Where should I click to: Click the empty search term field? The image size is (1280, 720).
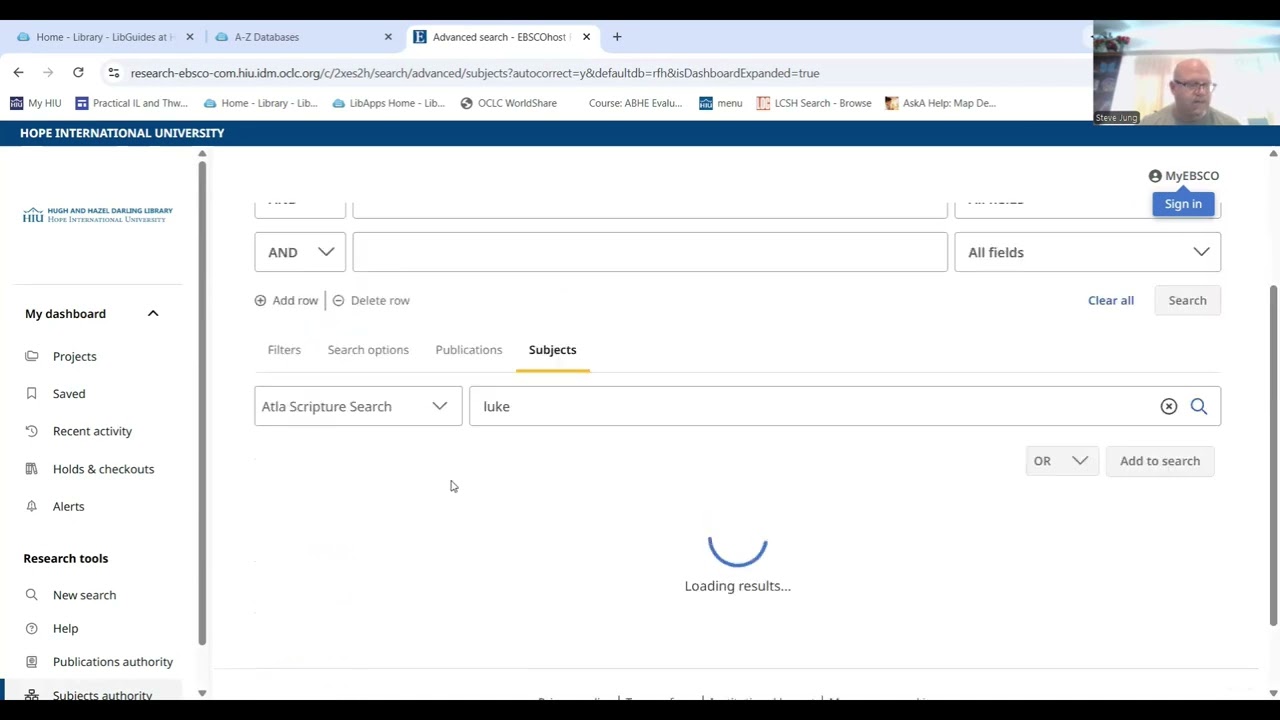[650, 252]
